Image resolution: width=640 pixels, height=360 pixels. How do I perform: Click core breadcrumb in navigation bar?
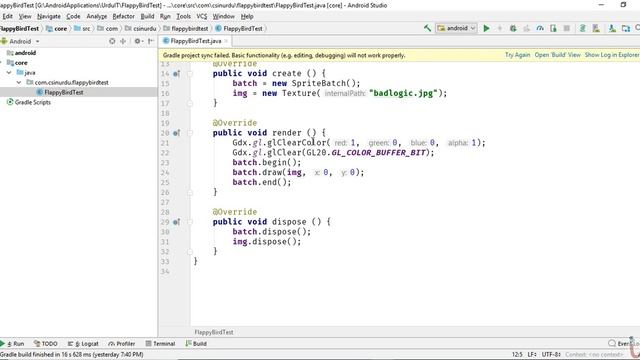(x=57, y=29)
